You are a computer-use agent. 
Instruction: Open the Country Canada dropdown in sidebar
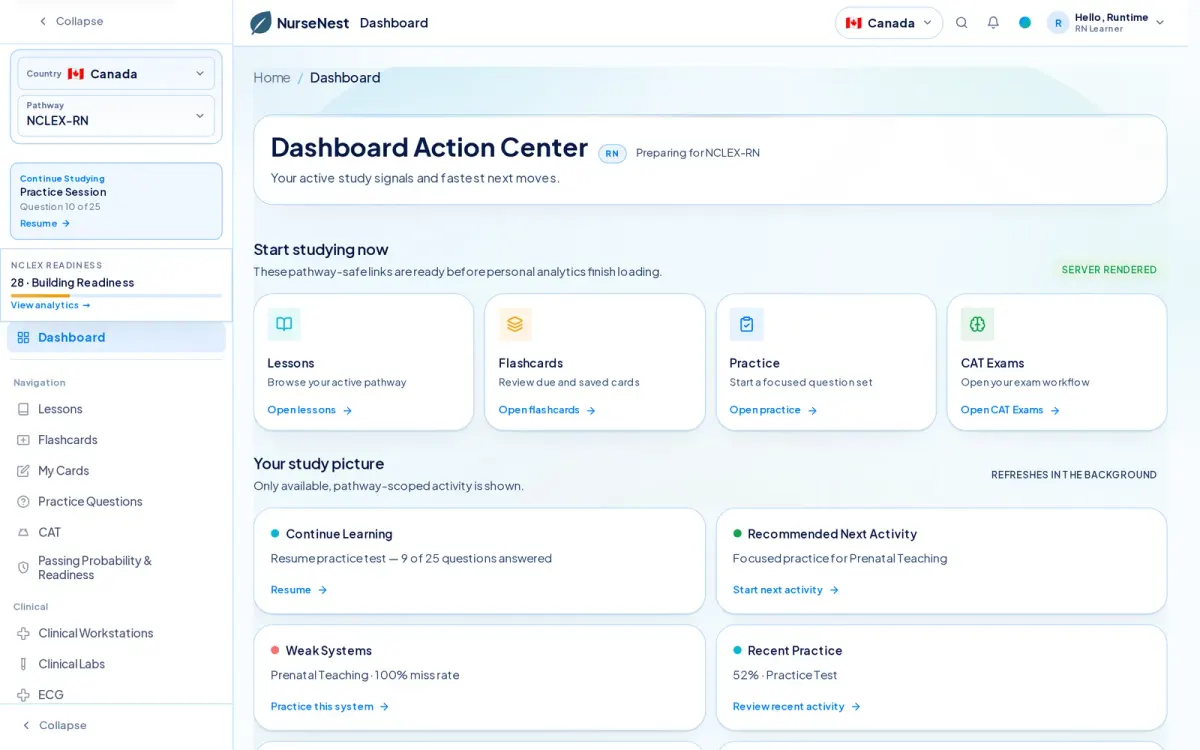pos(116,74)
